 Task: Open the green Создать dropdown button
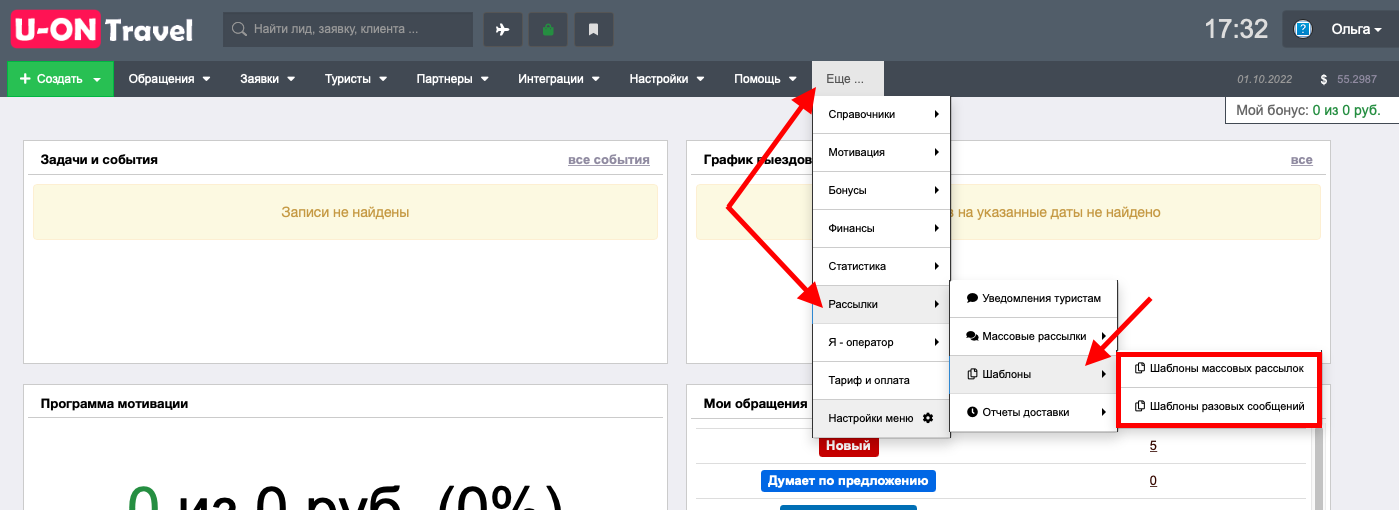point(60,79)
